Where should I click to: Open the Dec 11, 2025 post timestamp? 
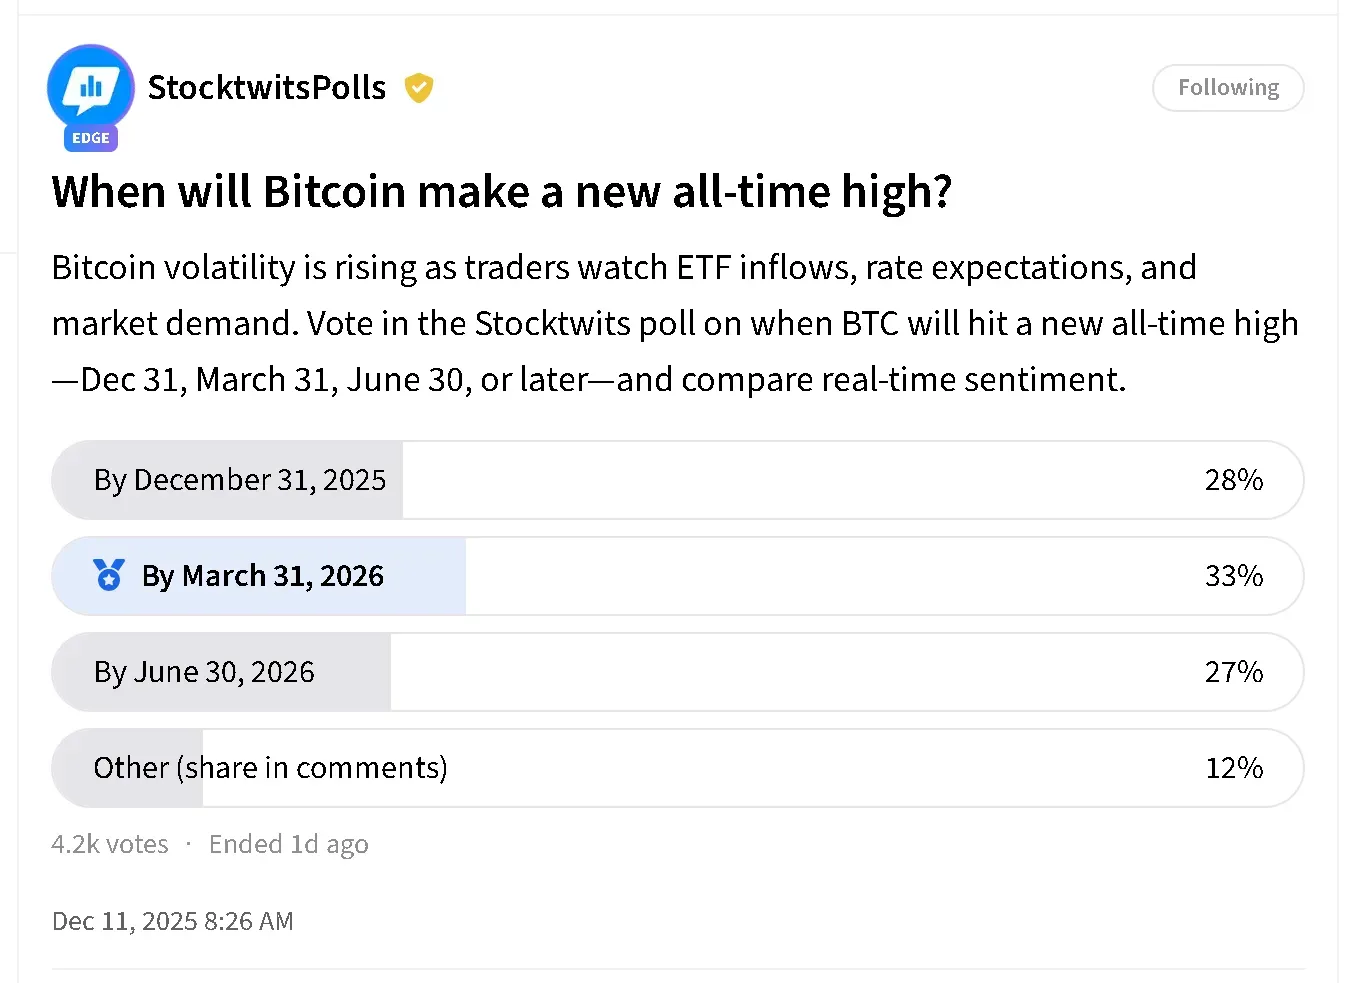tap(173, 921)
